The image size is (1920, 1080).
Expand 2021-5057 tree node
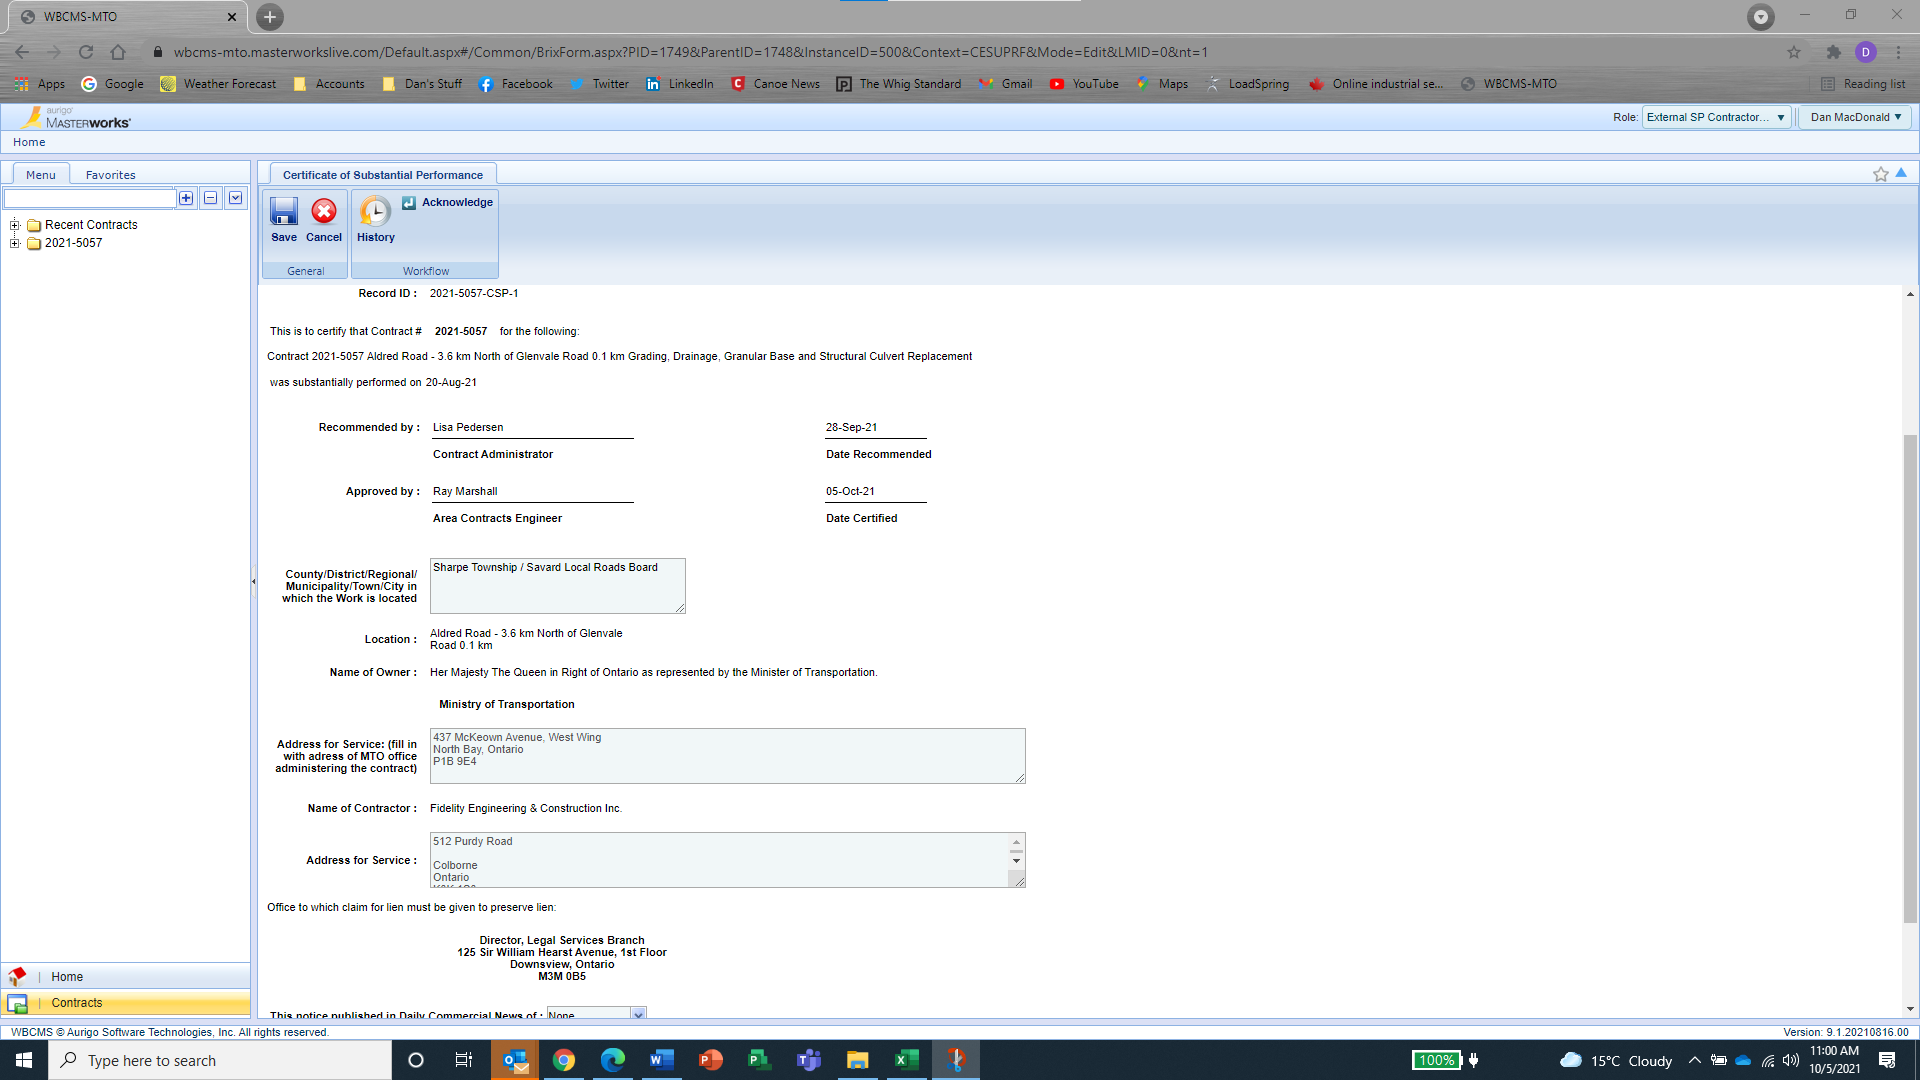[x=14, y=243]
